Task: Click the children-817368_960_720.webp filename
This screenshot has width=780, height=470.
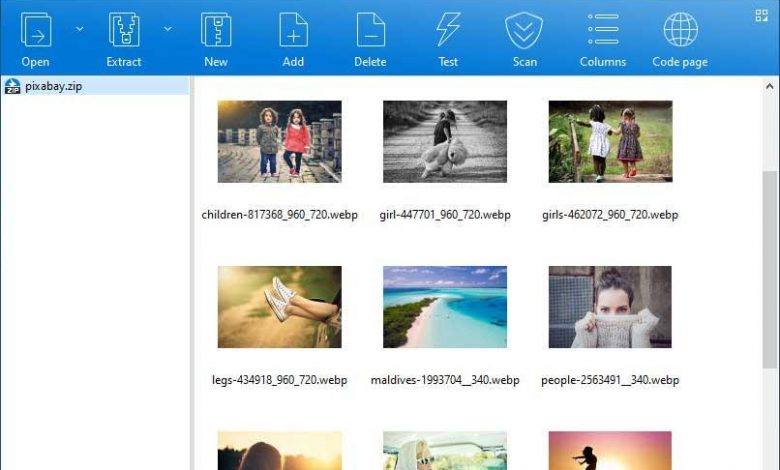Action: coord(280,215)
